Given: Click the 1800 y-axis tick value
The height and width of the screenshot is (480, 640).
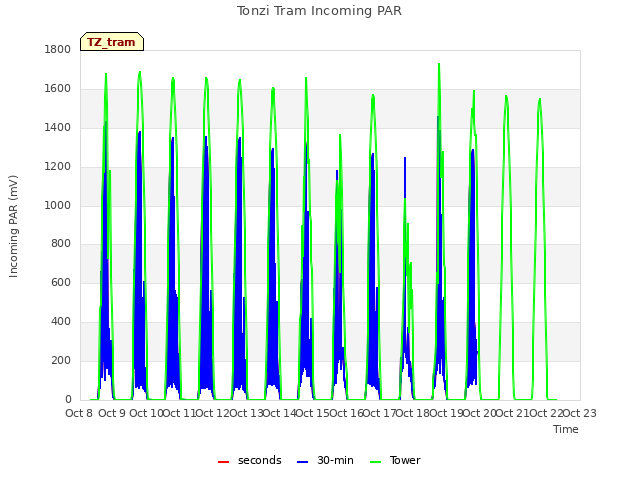Looking at the screenshot, I should (x=58, y=49).
